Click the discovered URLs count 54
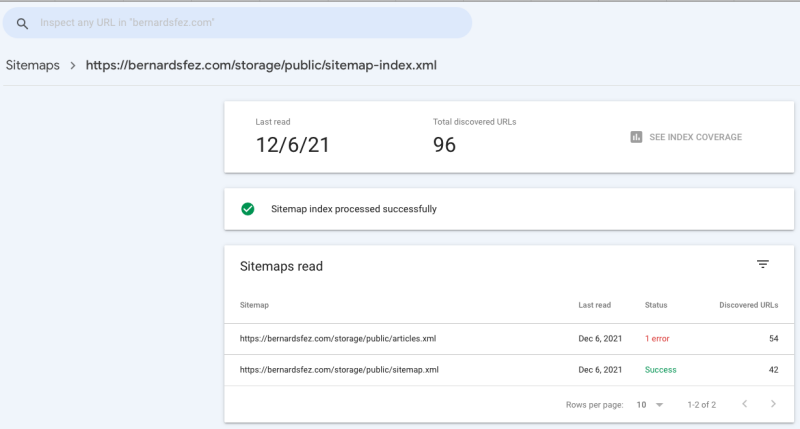800x429 pixels. point(773,339)
